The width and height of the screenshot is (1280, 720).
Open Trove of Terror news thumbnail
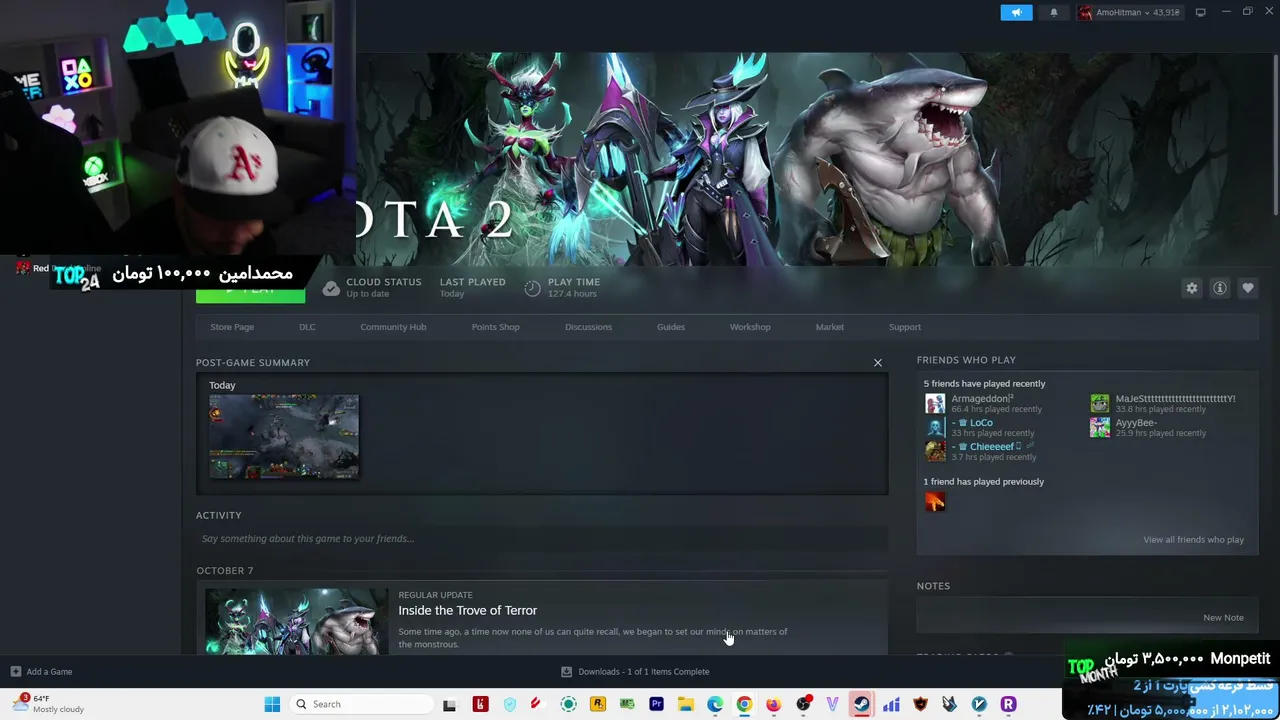(x=296, y=621)
